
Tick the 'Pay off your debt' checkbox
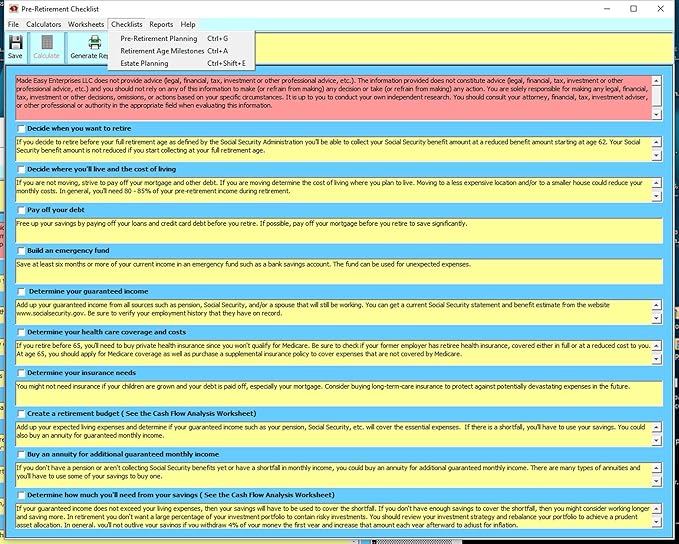(21, 210)
